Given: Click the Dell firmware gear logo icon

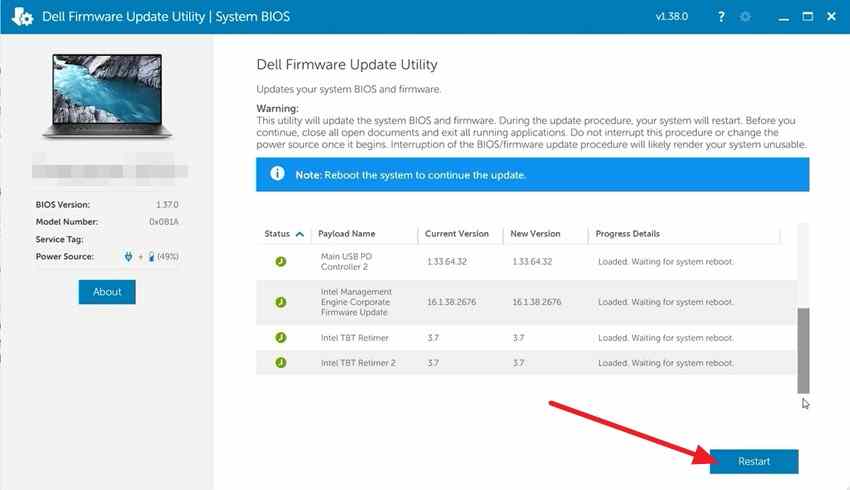Looking at the screenshot, I should click(x=22, y=16).
